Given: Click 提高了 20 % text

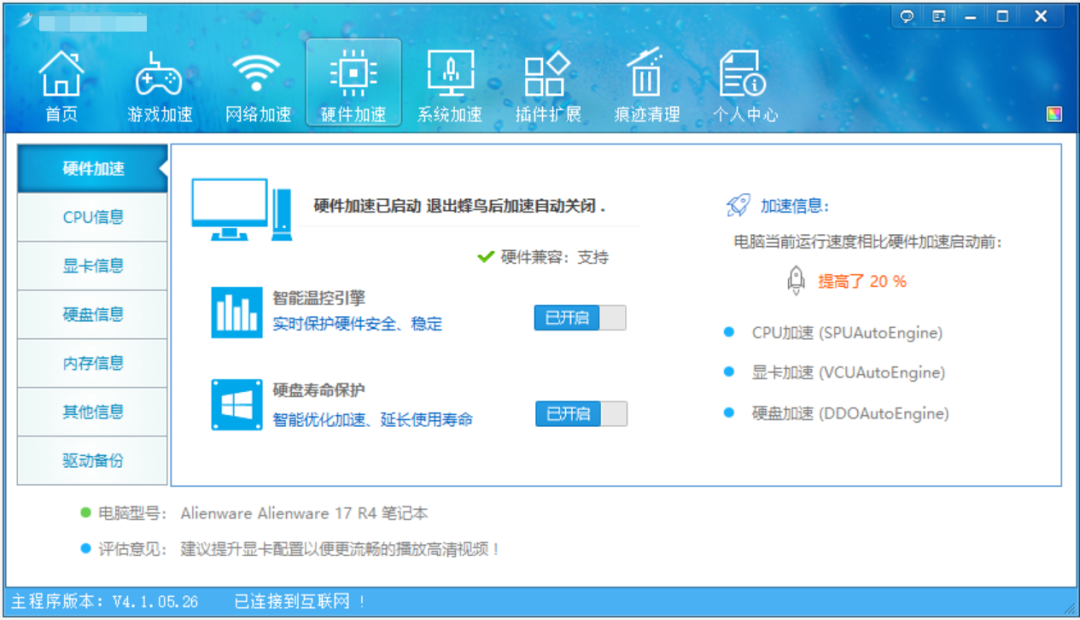Looking at the screenshot, I should coord(862,281).
